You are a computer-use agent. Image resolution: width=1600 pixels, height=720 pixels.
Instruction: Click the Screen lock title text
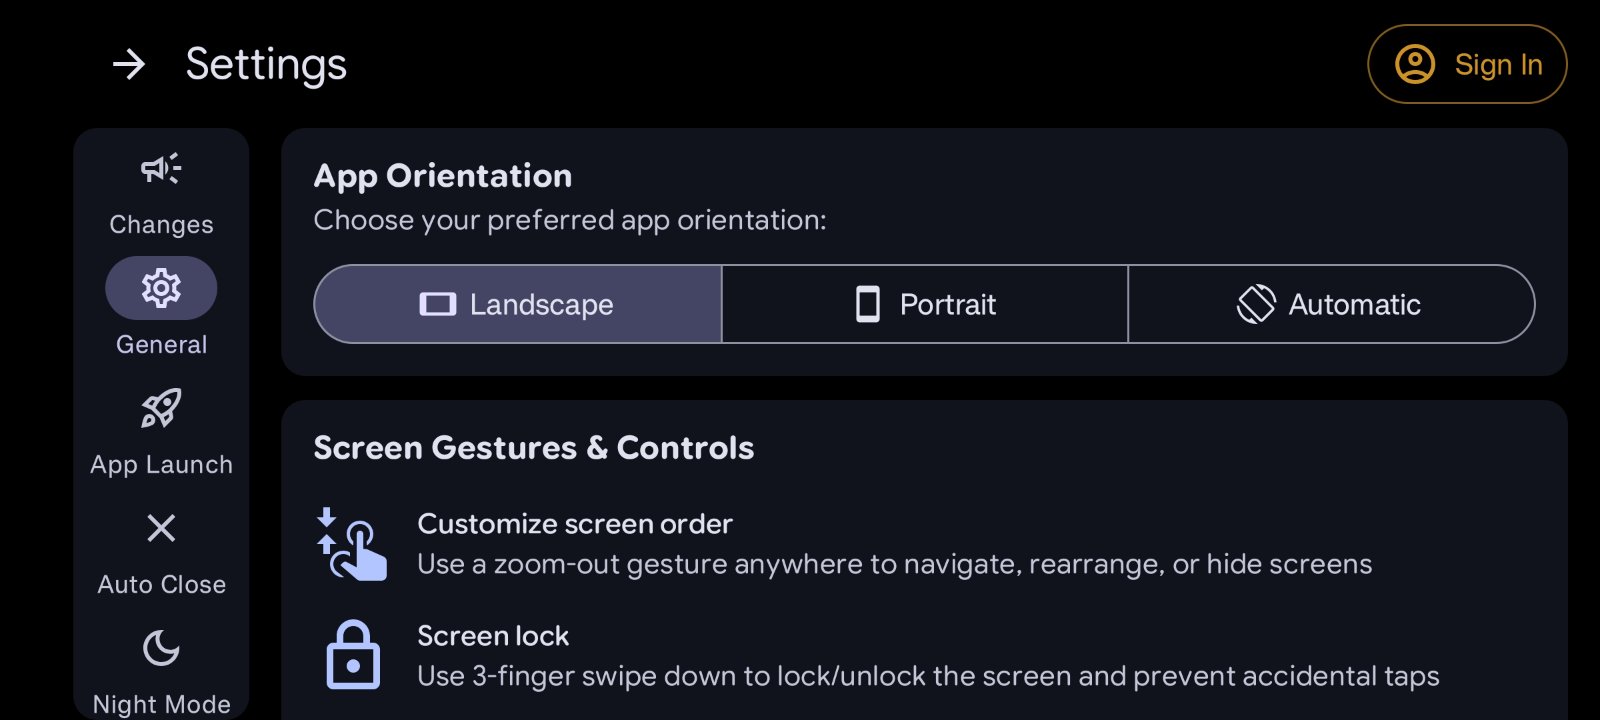[493, 636]
